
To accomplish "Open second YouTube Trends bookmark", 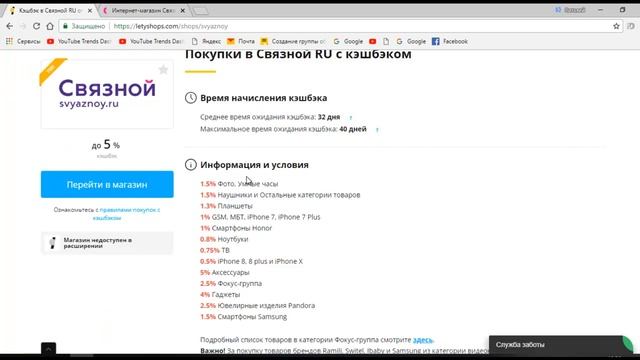I will (151, 41).
